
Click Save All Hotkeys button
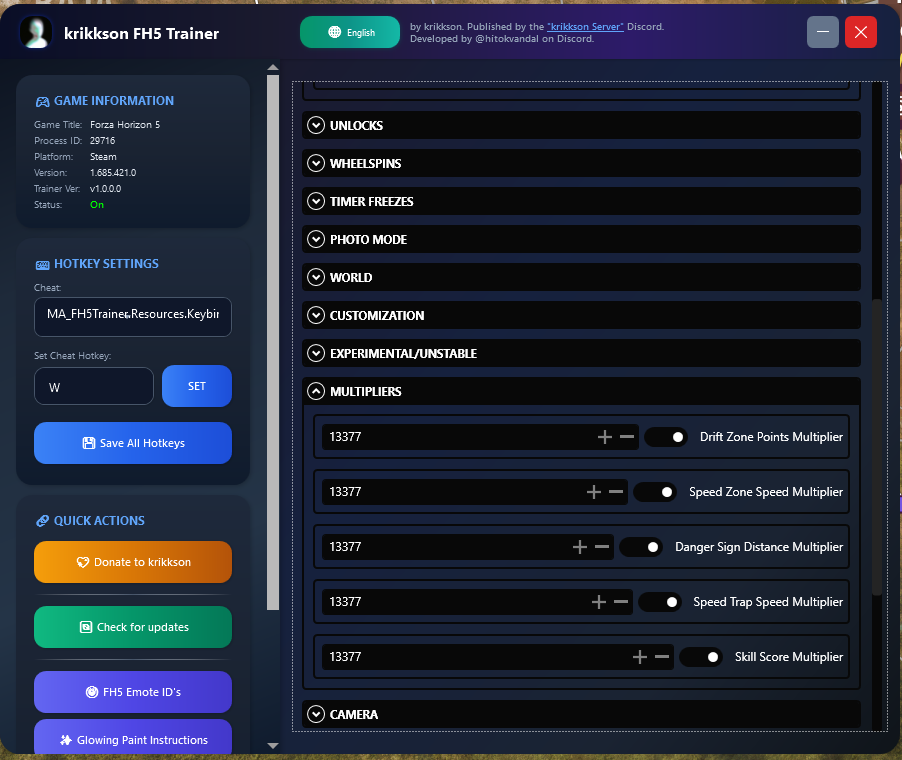pyautogui.click(x=133, y=443)
